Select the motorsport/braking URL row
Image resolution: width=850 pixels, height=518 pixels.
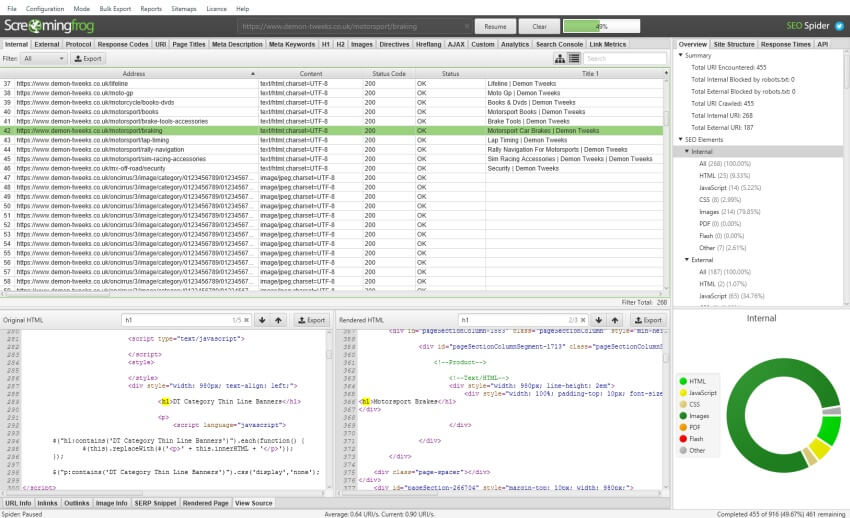click(x=332, y=131)
